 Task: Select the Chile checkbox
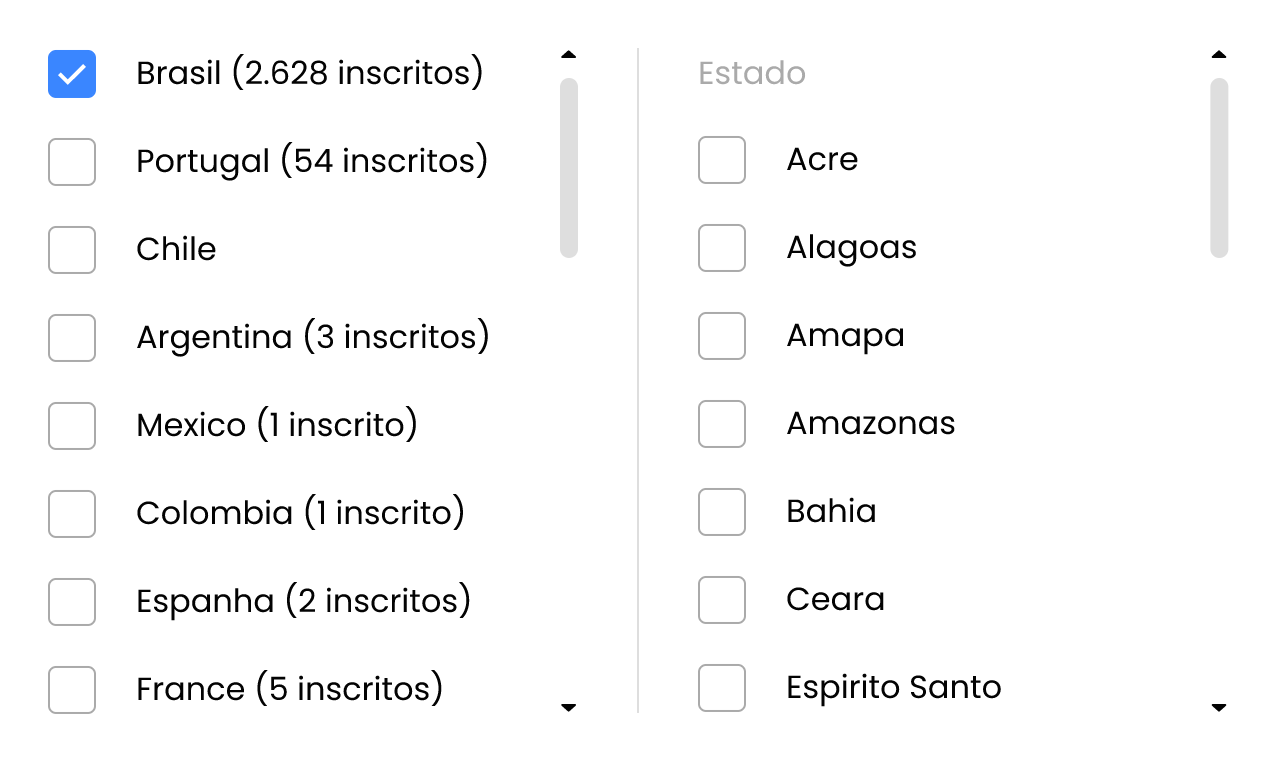point(71,250)
